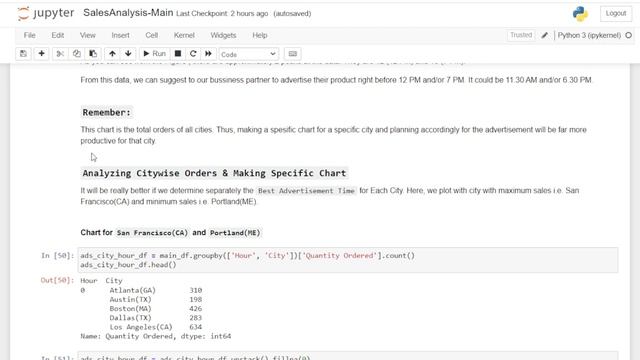Click the pencil edit mode icon
Screen dimensions: 640x360
pyautogui.click(x=544, y=36)
